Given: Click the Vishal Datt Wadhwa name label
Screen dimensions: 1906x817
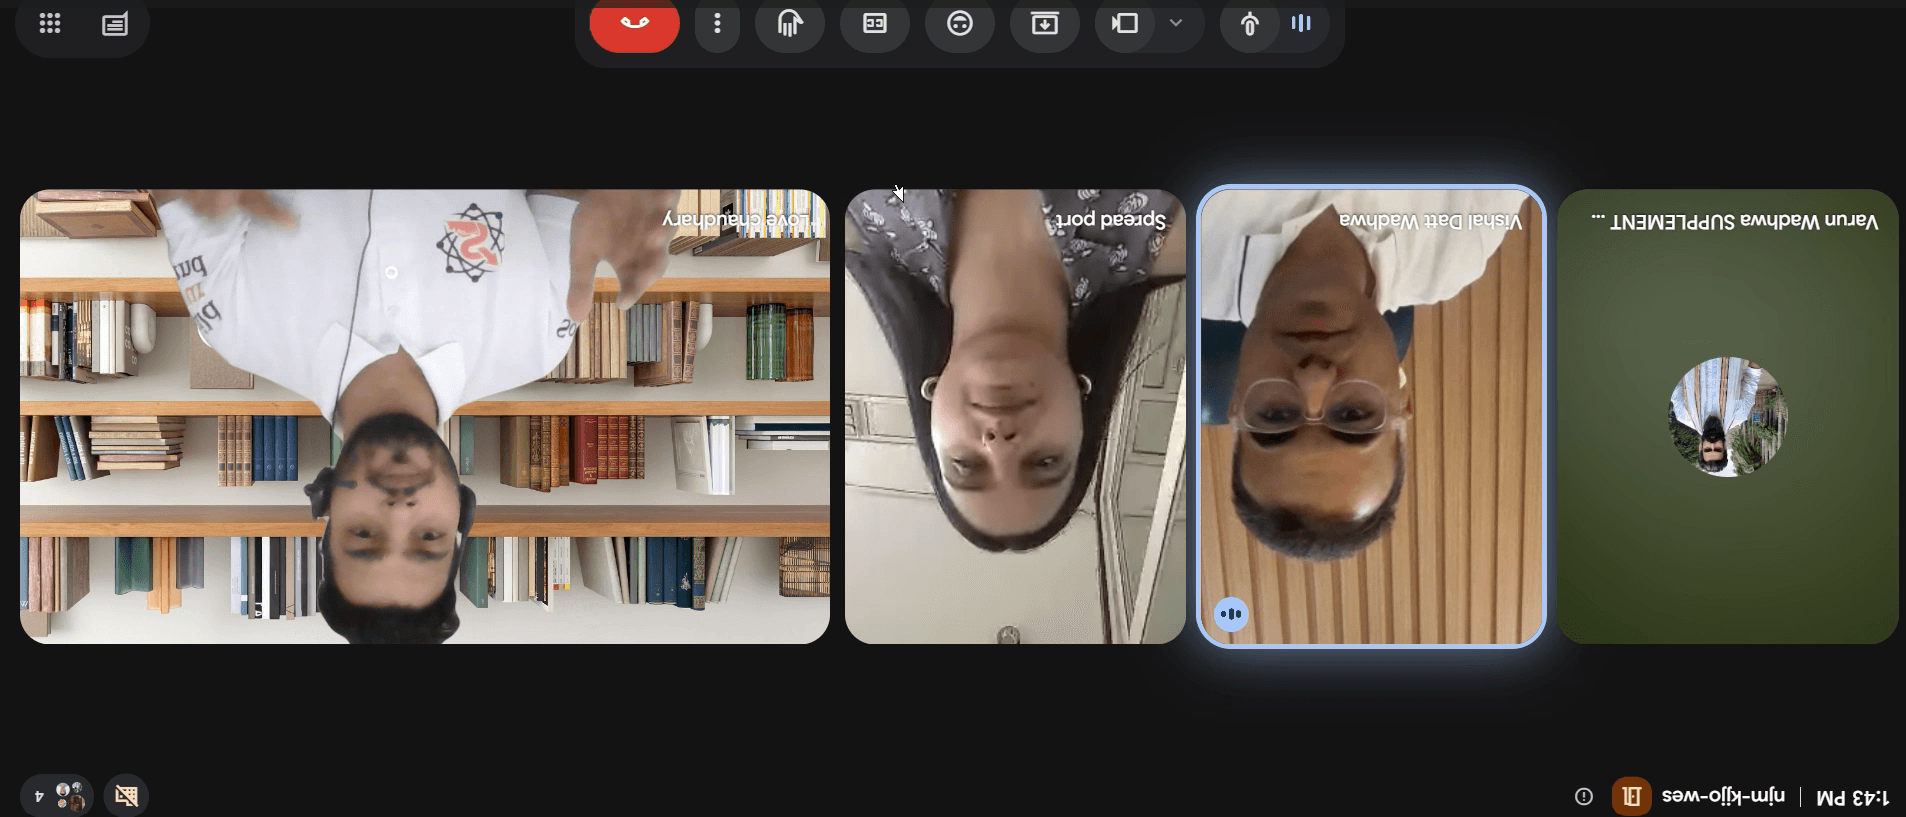Looking at the screenshot, I should coord(1431,221).
